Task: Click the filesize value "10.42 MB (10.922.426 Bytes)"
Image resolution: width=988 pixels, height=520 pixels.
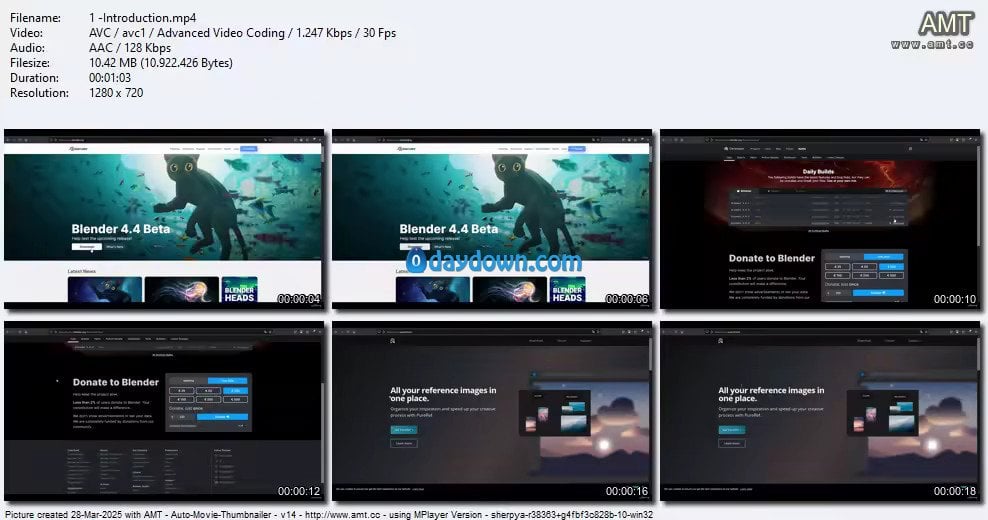Action: pos(161,63)
